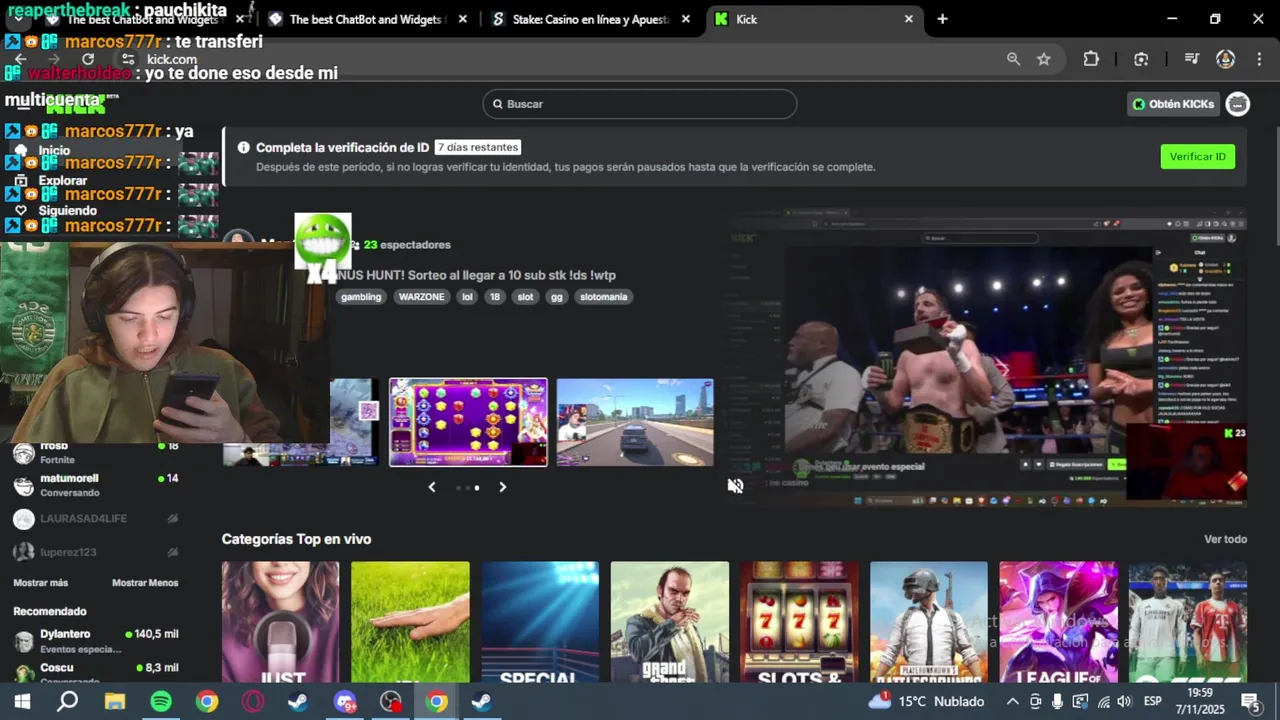Open the Just Chatting category card
The height and width of the screenshot is (720, 1280).
[x=280, y=621]
